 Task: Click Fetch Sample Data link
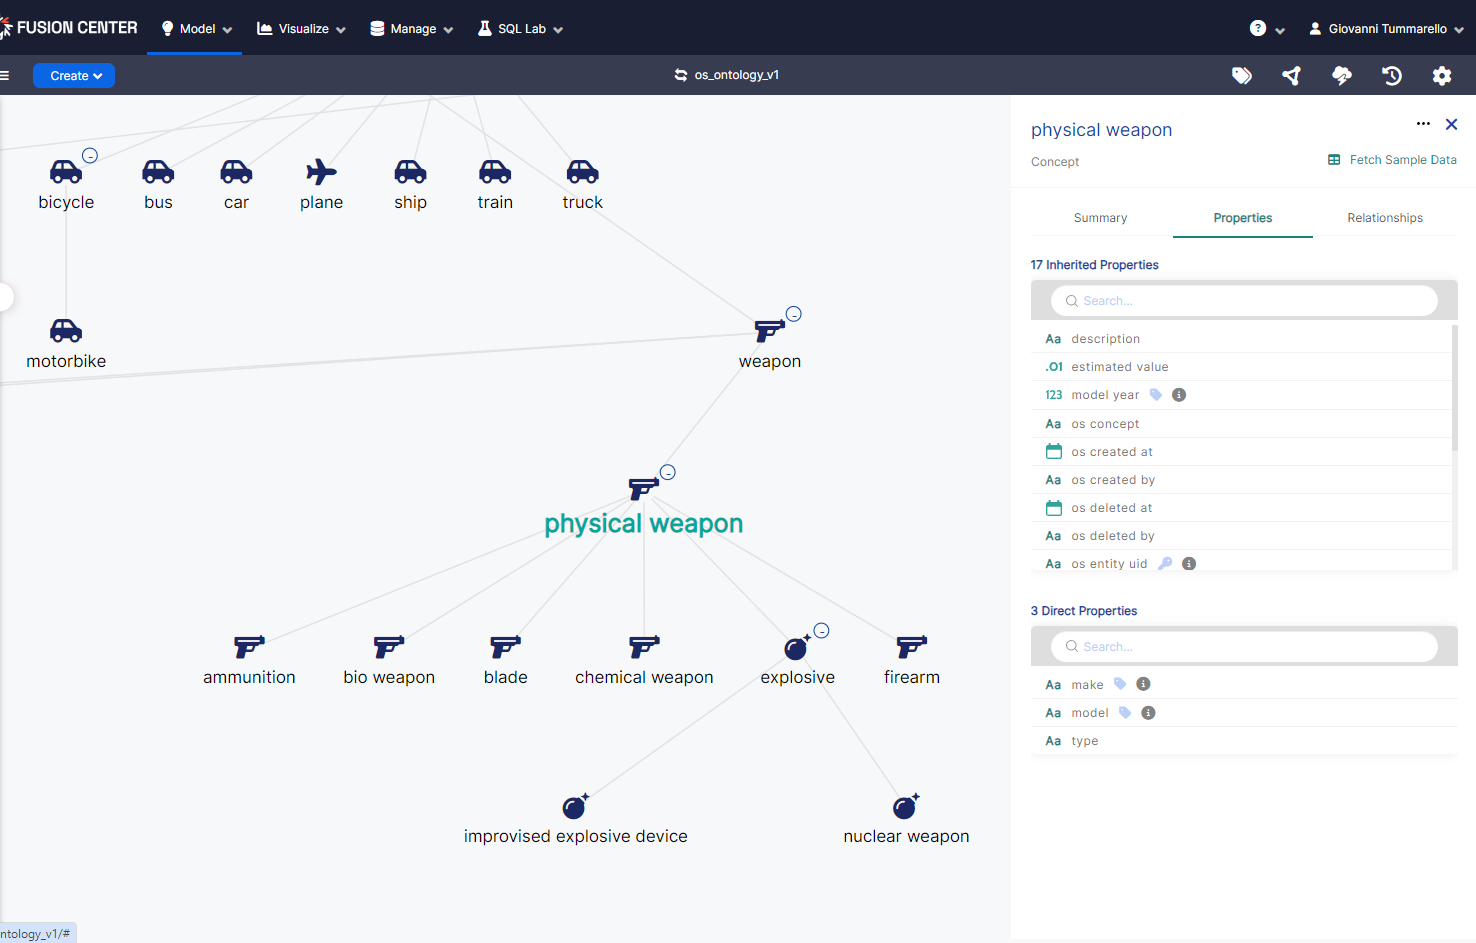pos(1392,160)
